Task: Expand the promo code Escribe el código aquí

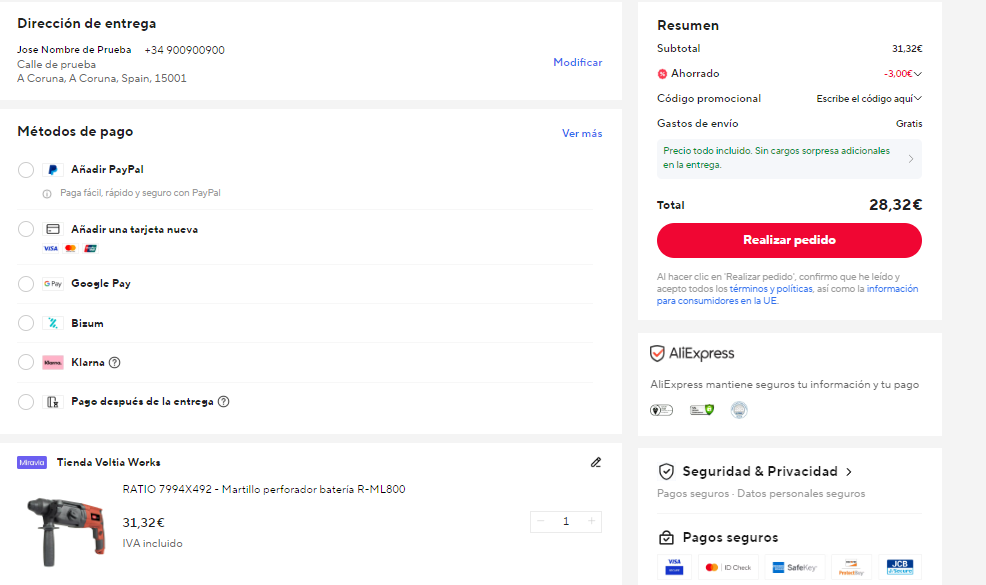Action: click(x=869, y=99)
